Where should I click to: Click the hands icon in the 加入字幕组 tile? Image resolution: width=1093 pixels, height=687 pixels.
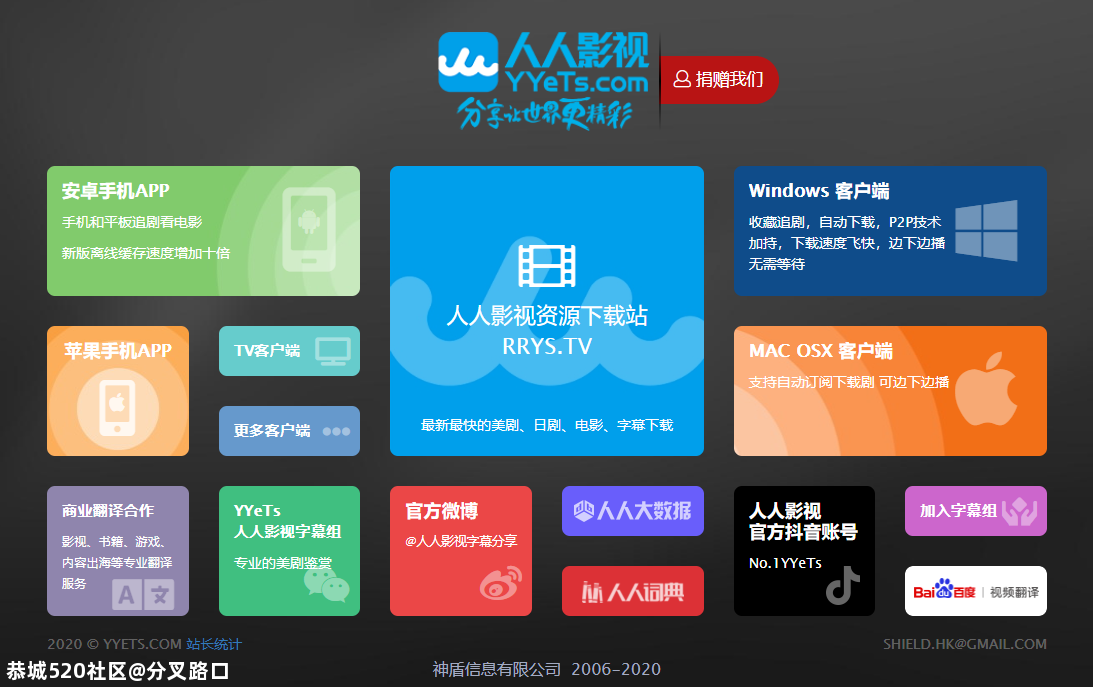pyautogui.click(x=1020, y=511)
